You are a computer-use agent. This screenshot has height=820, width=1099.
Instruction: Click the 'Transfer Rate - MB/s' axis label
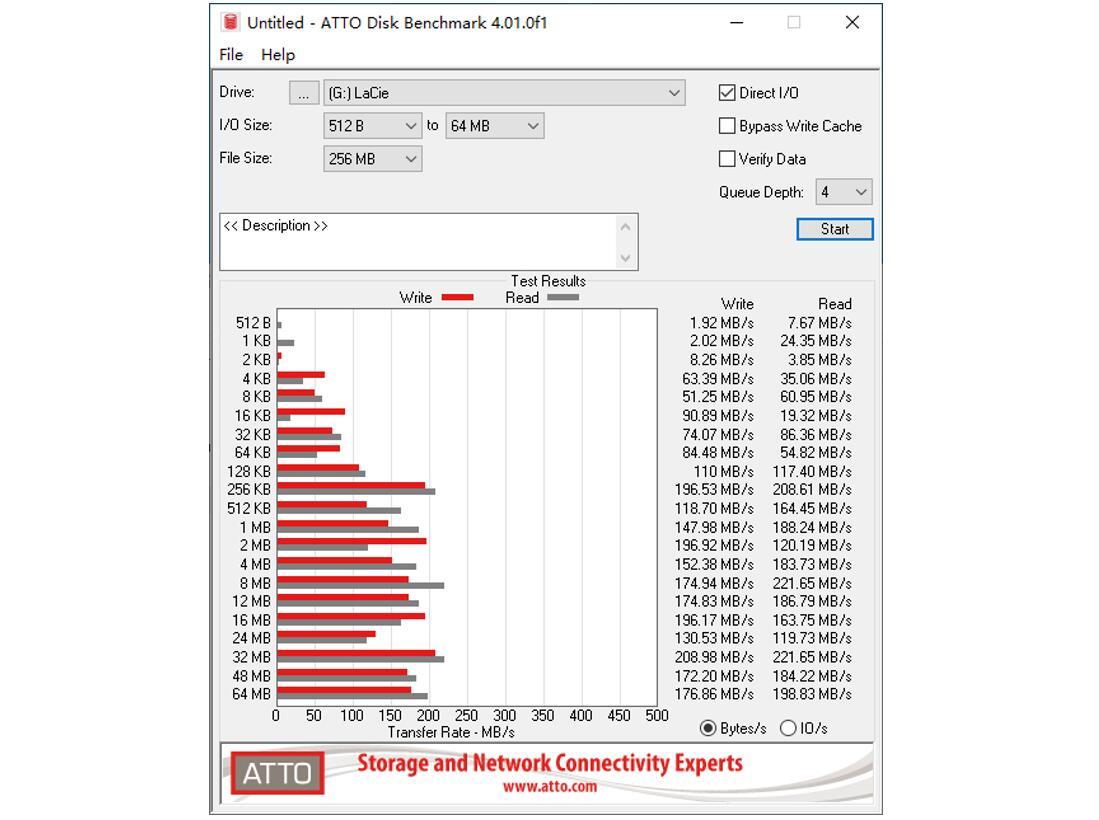(451, 732)
